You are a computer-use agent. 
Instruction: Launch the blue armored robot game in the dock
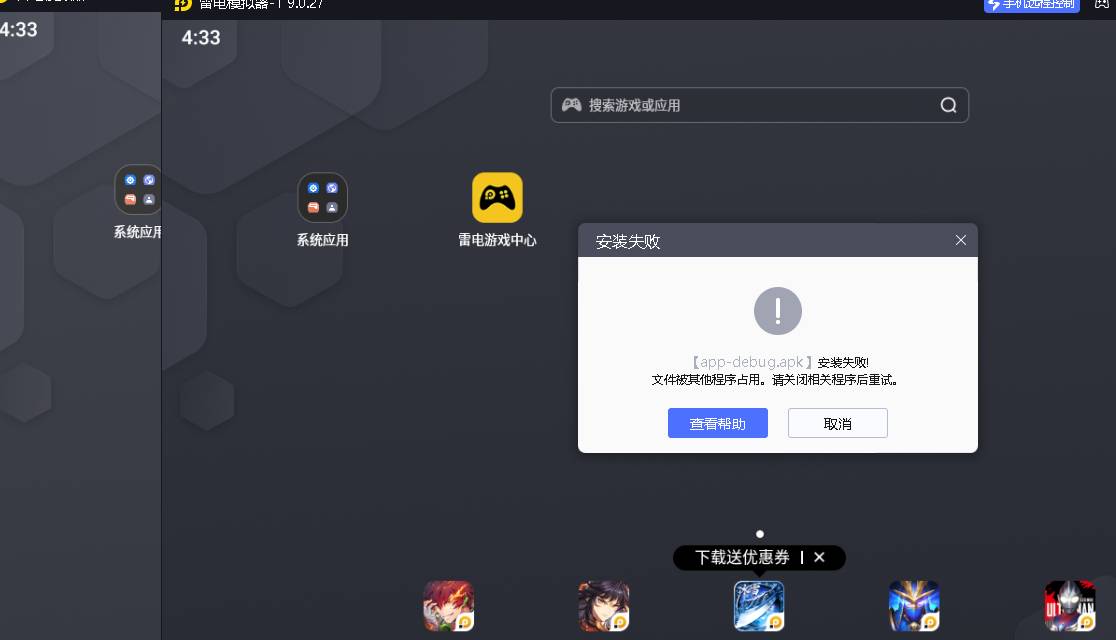tap(914, 606)
